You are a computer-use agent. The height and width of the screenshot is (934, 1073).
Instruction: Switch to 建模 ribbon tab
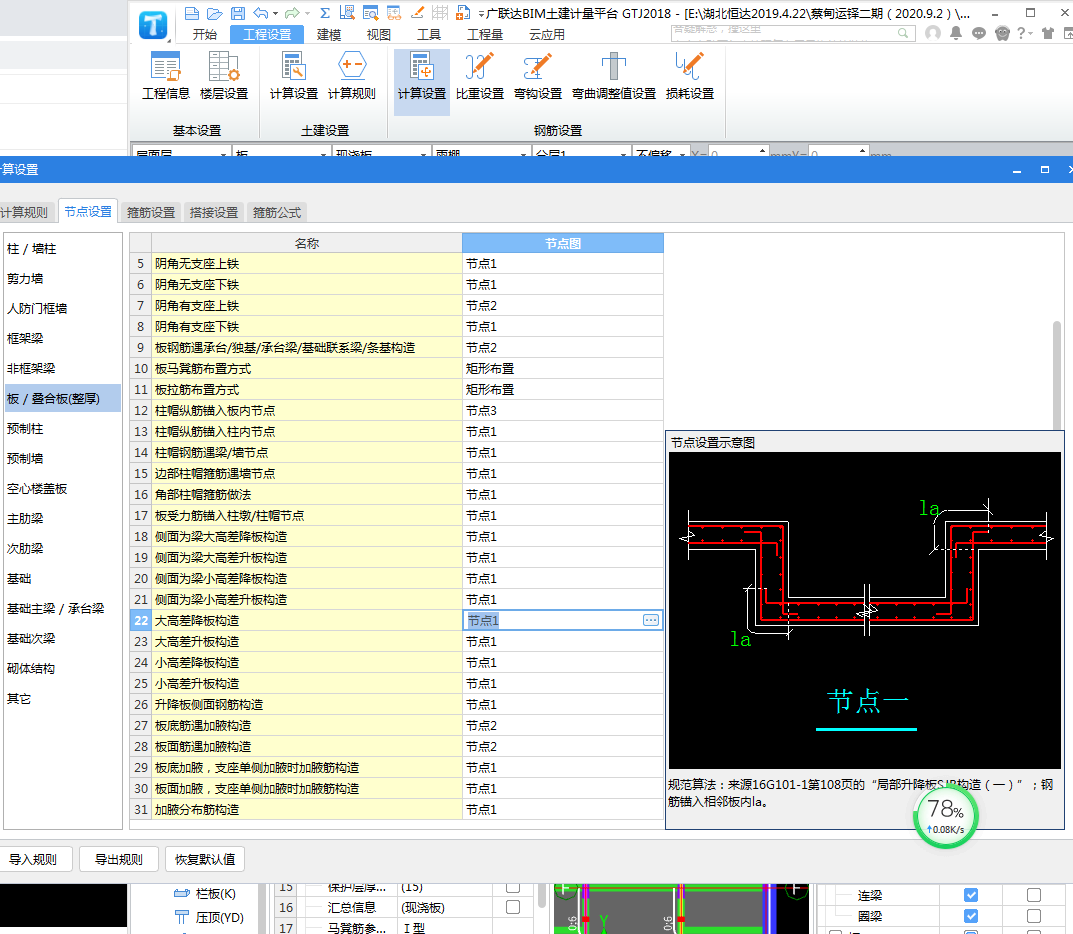[328, 34]
